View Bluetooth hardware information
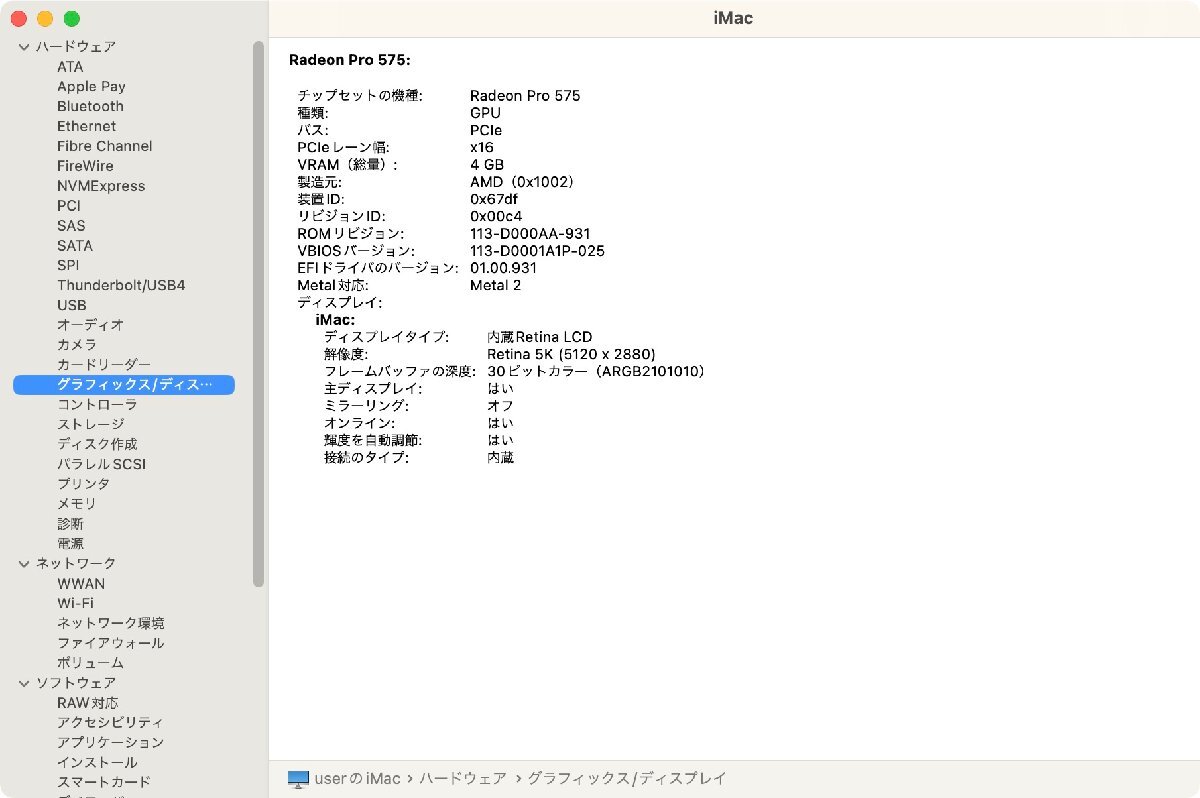The height and width of the screenshot is (798, 1200). pyautogui.click(x=89, y=106)
